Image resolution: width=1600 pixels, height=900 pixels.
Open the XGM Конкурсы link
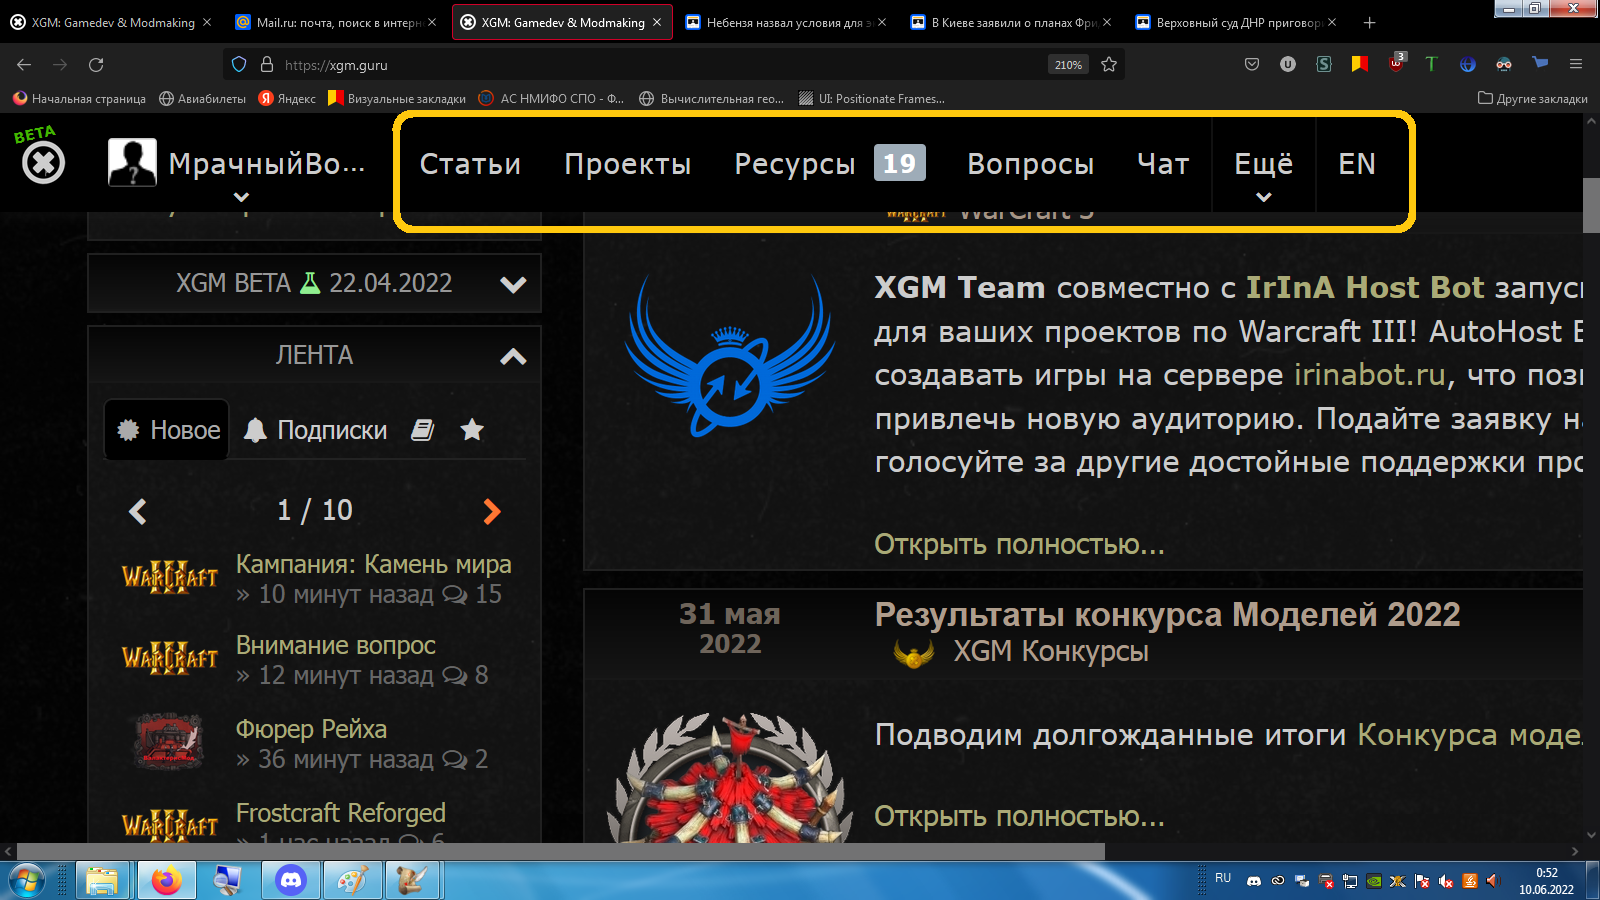coord(1051,651)
